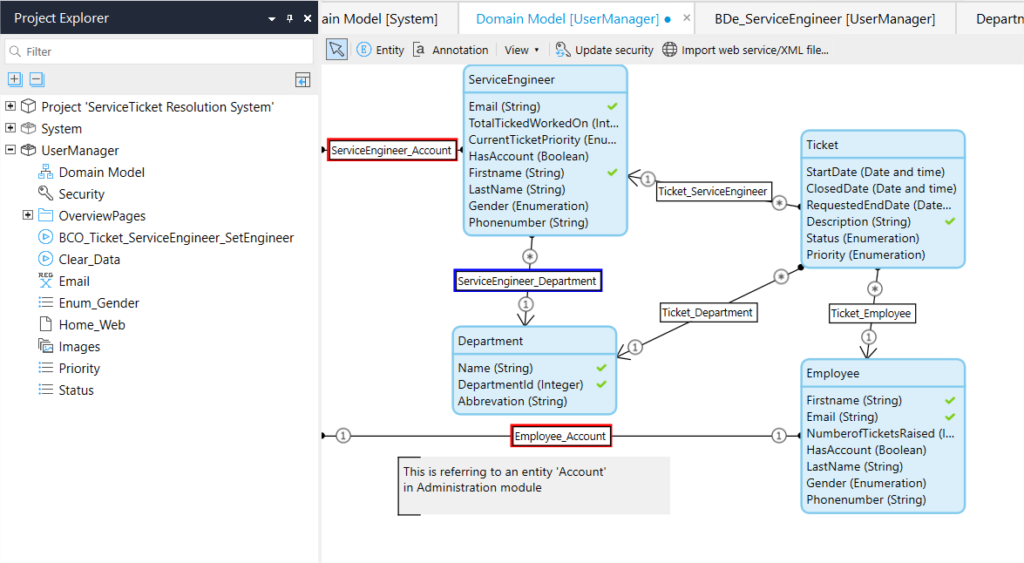Screen dimensions: 1024x563
Task: Select Ticket_Department association label
Action: click(708, 313)
